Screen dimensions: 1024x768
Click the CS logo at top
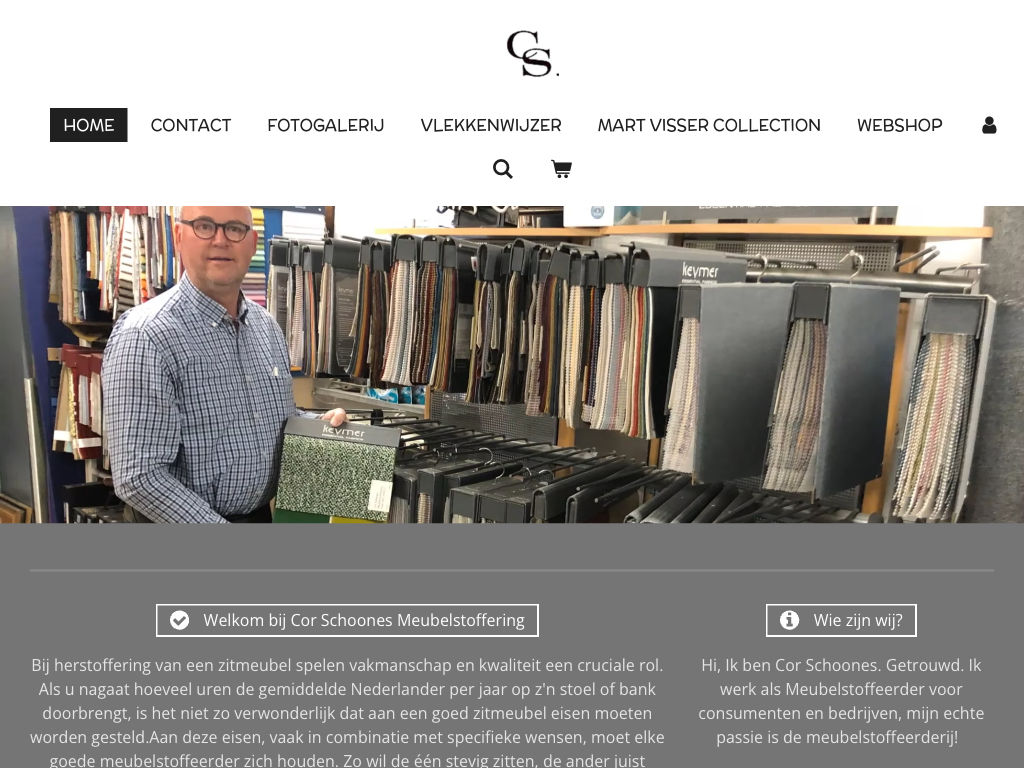coord(532,54)
